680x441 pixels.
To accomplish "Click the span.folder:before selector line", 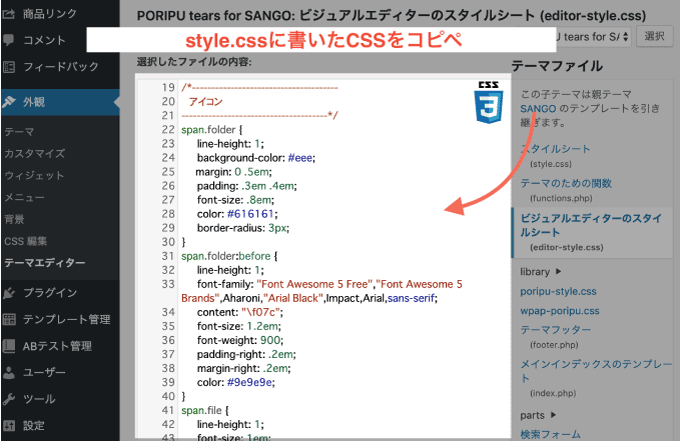I will [x=229, y=256].
